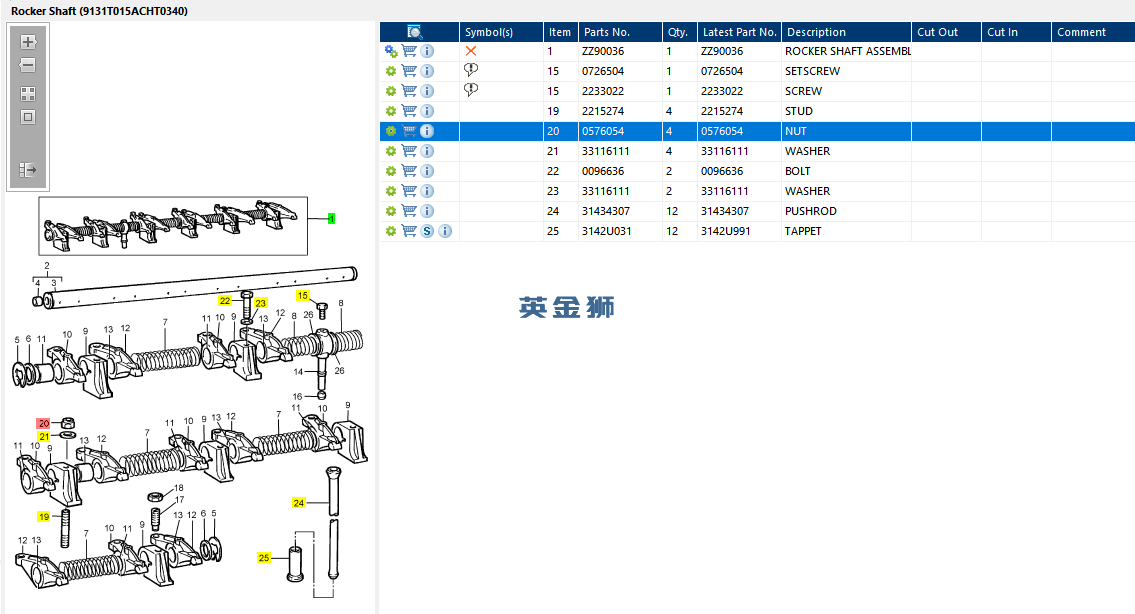Click the TAPPET description cell
This screenshot has width=1135, height=614.
tap(846, 231)
